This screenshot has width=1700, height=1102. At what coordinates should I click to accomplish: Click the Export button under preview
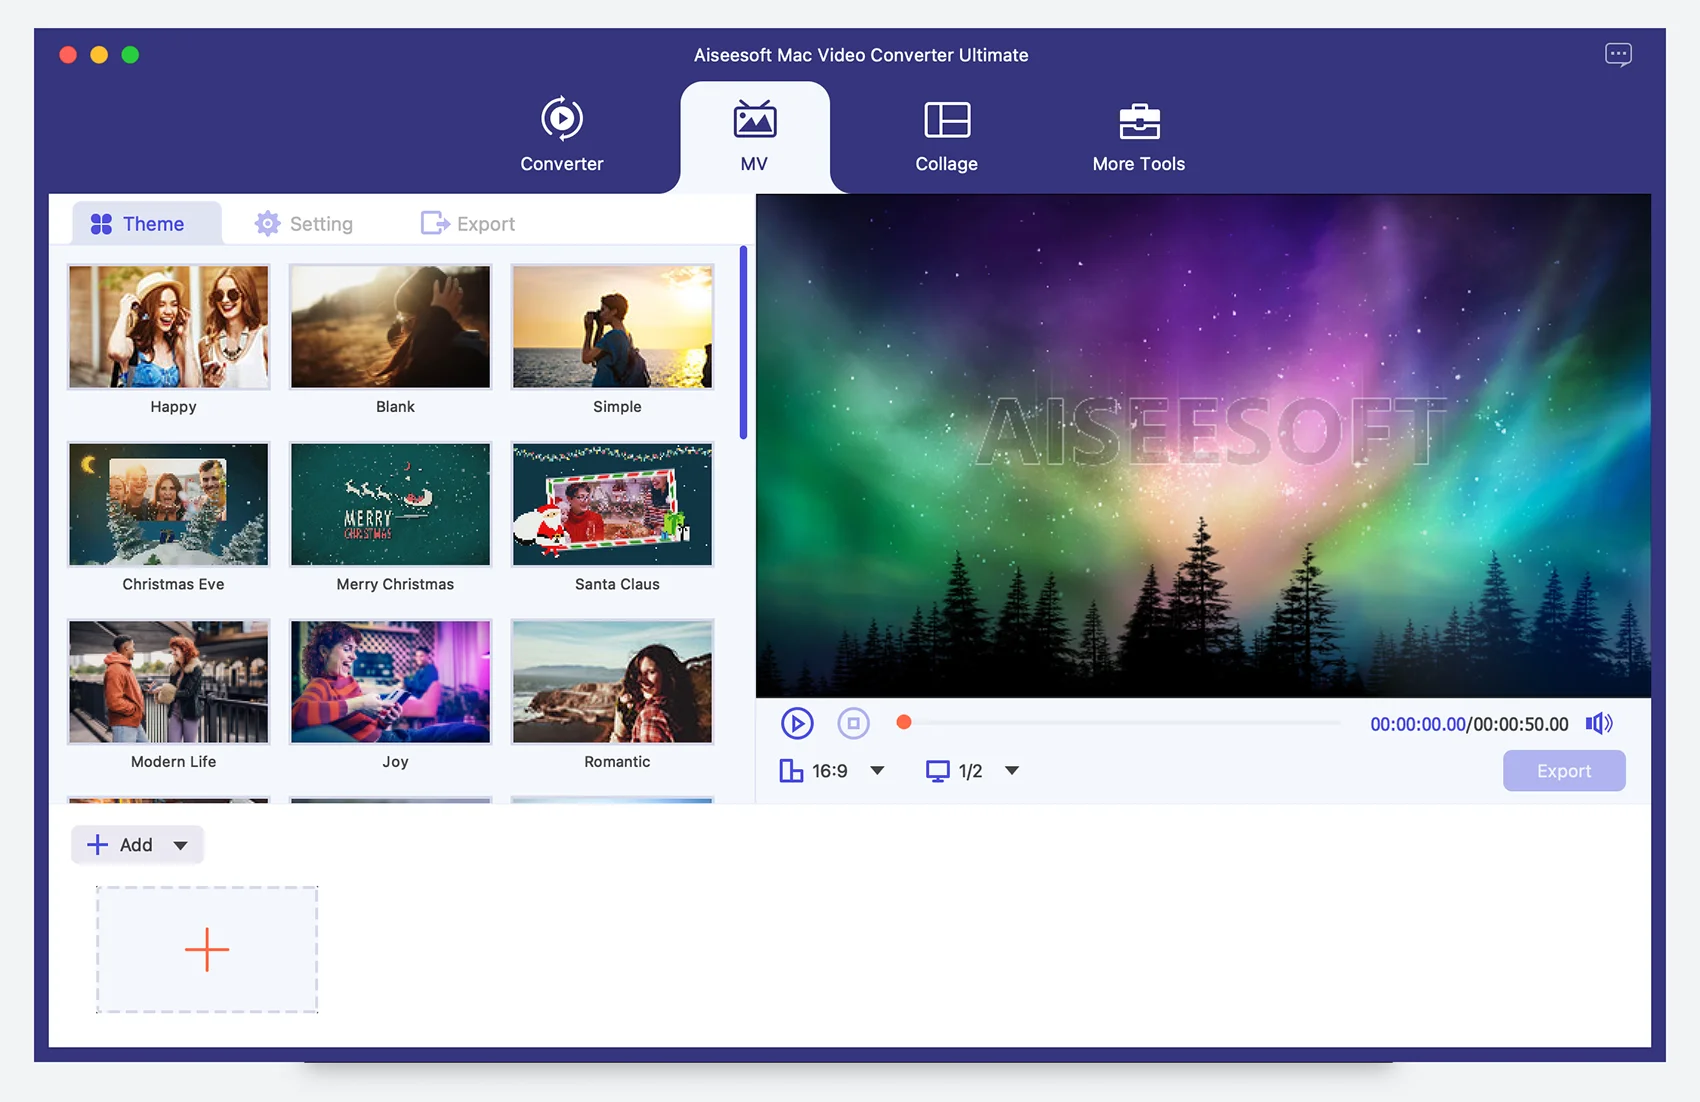(1563, 771)
